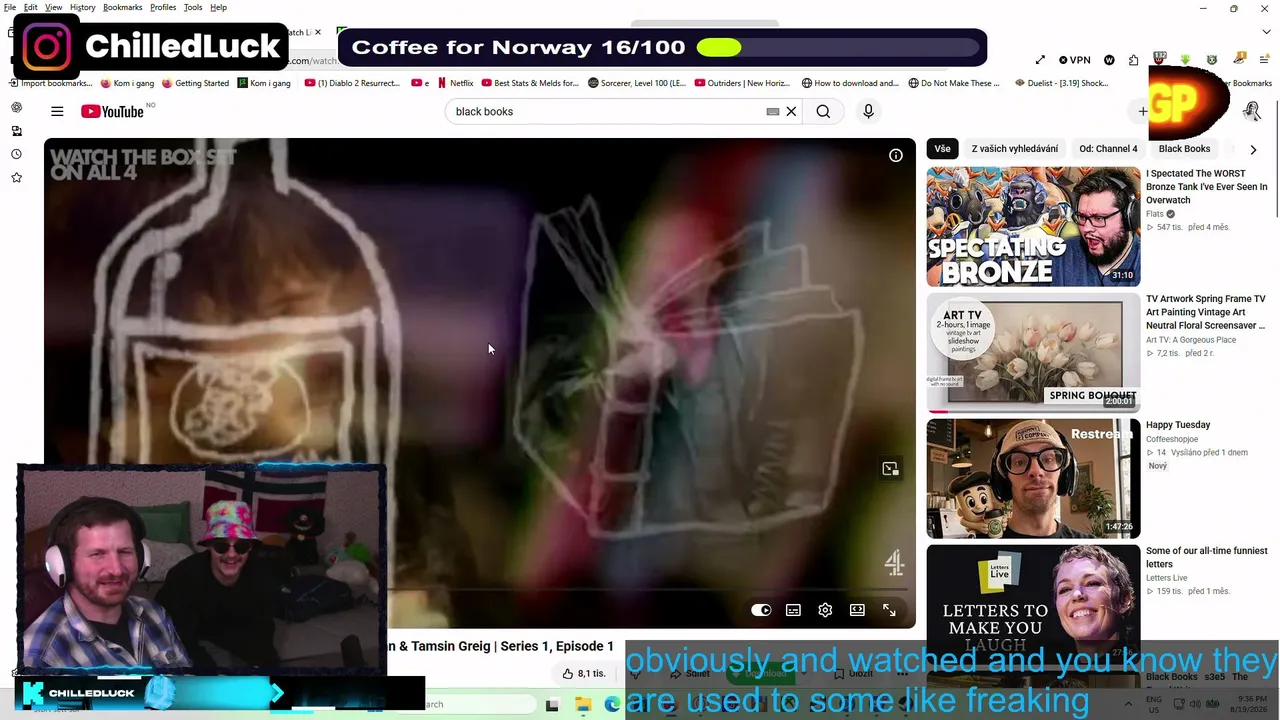Create new YouTube video plus button
Image resolution: width=1280 pixels, height=720 pixels.
point(1143,112)
